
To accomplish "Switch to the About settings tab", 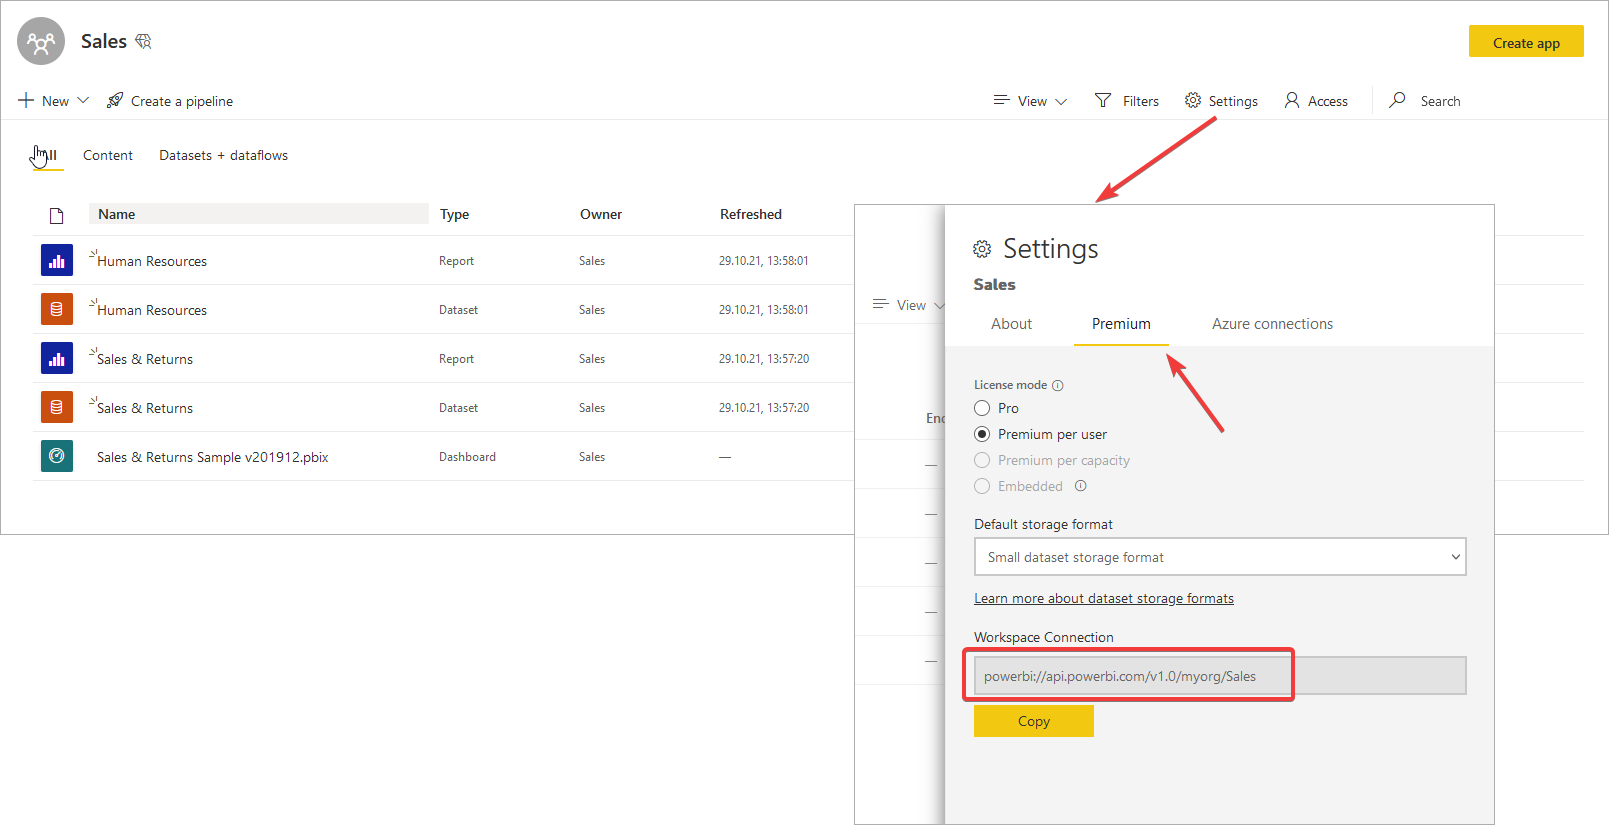I will [1011, 324].
